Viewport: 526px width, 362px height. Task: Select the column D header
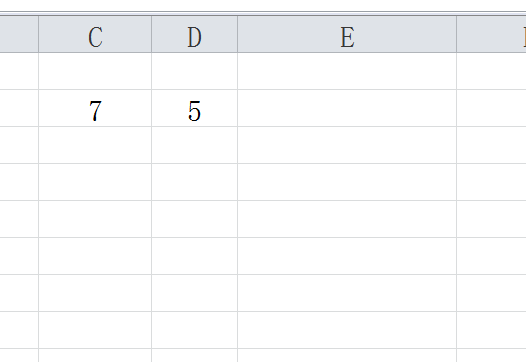coord(195,34)
